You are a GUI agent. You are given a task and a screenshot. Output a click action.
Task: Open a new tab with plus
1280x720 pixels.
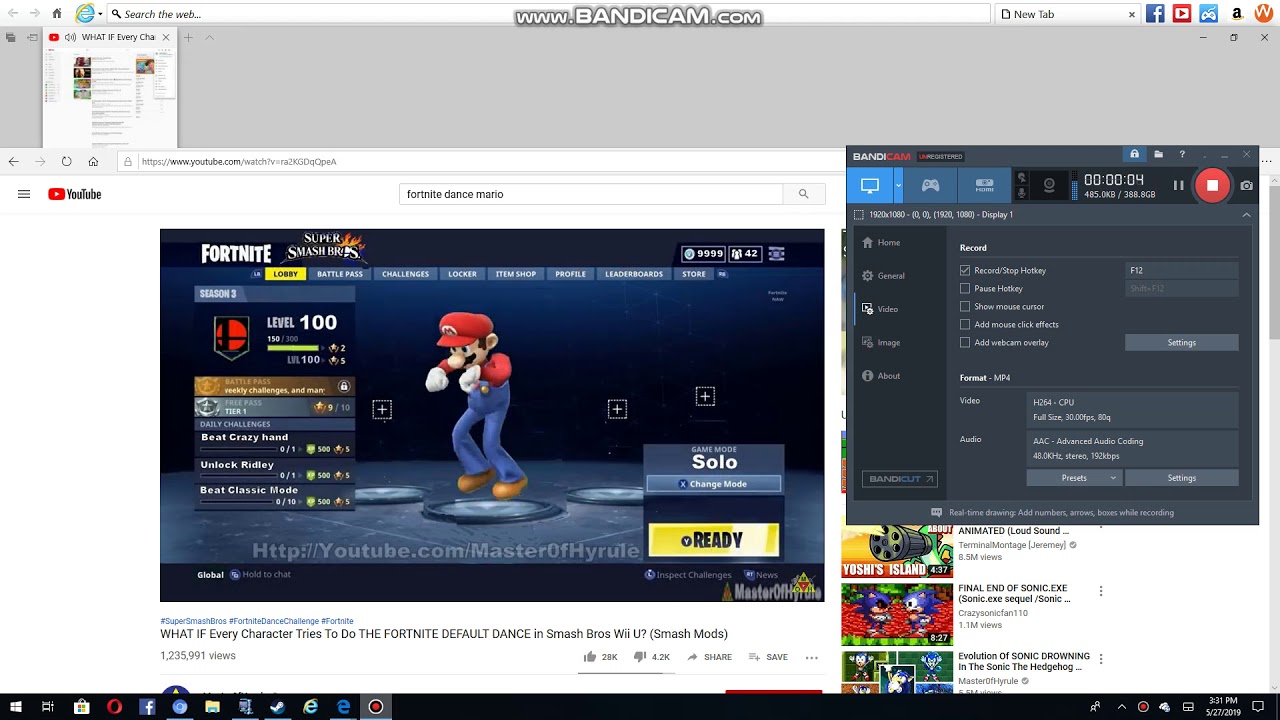[x=188, y=37]
